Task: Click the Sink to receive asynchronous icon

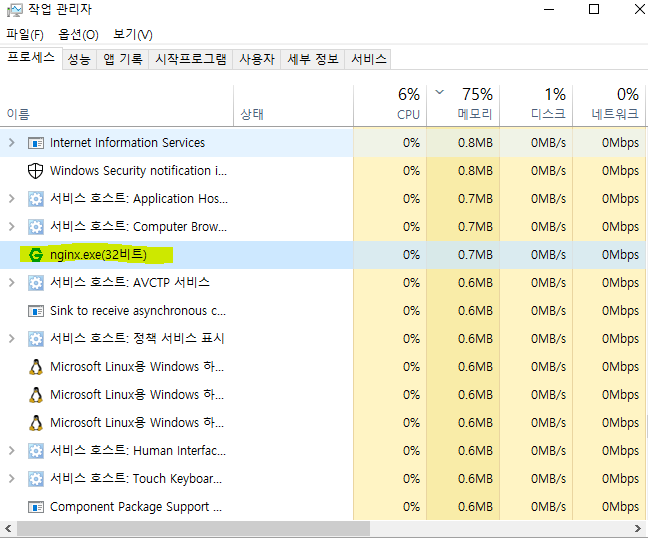Action: click(36, 311)
